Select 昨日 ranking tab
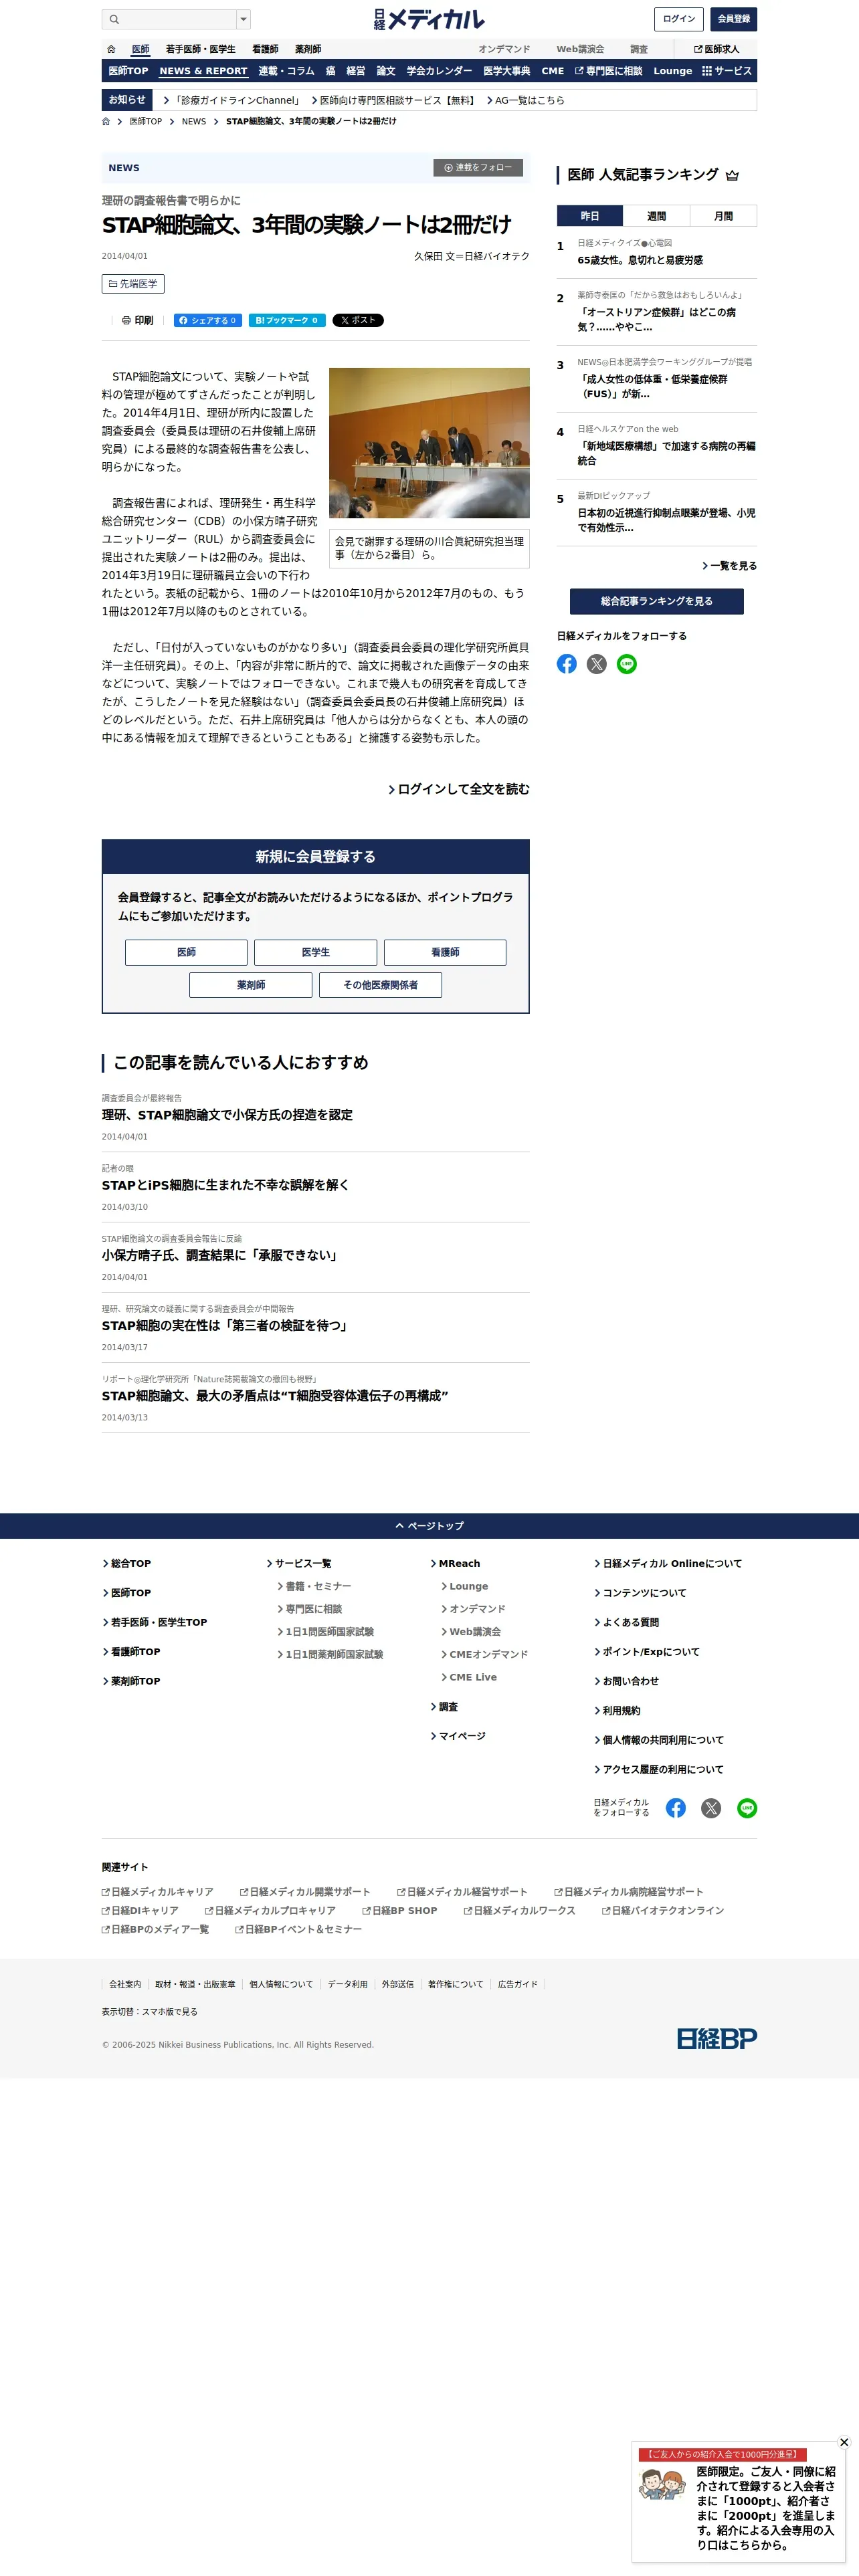This screenshot has width=859, height=2576. pyautogui.click(x=590, y=216)
